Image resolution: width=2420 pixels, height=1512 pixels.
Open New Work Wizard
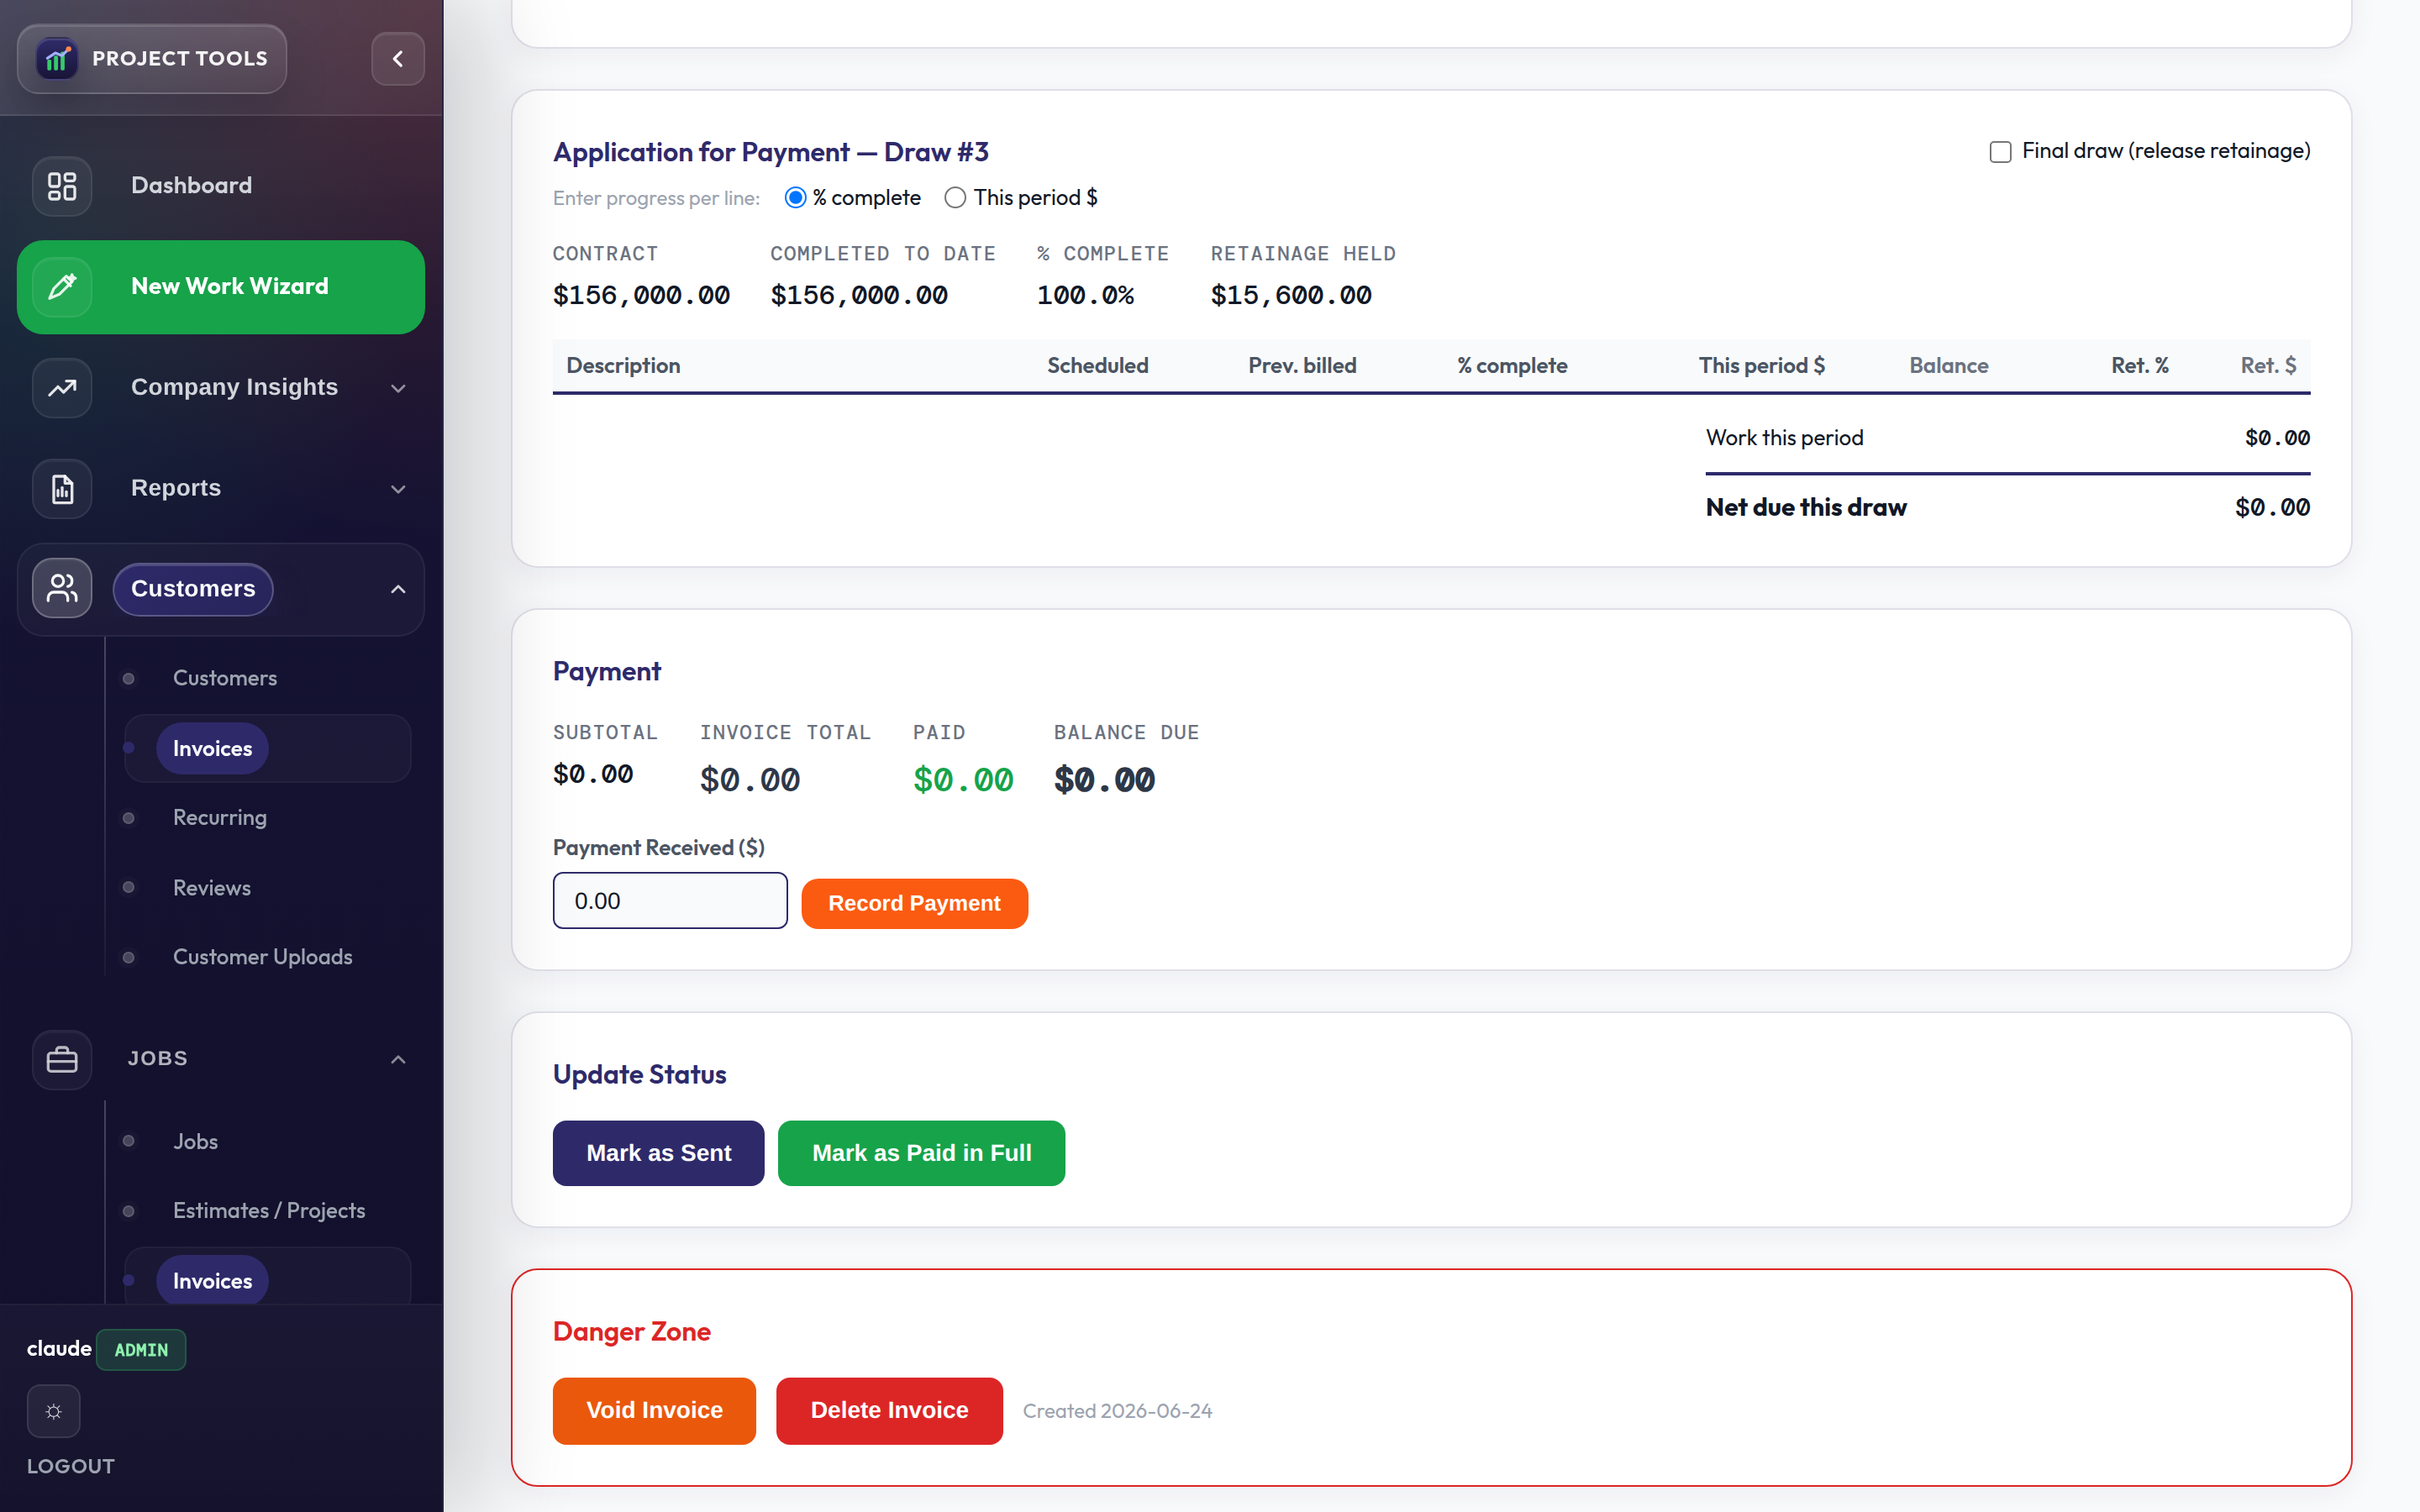click(x=221, y=287)
